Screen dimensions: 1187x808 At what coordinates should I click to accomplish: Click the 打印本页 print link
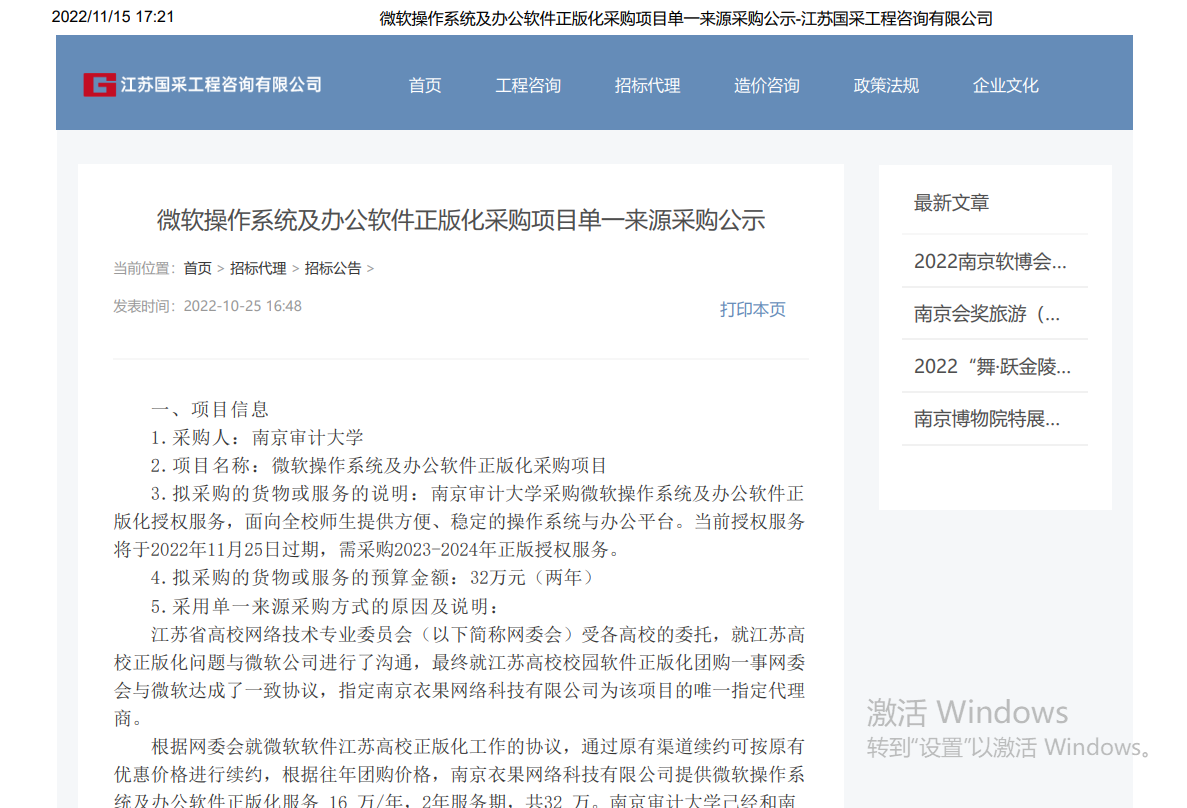(752, 309)
